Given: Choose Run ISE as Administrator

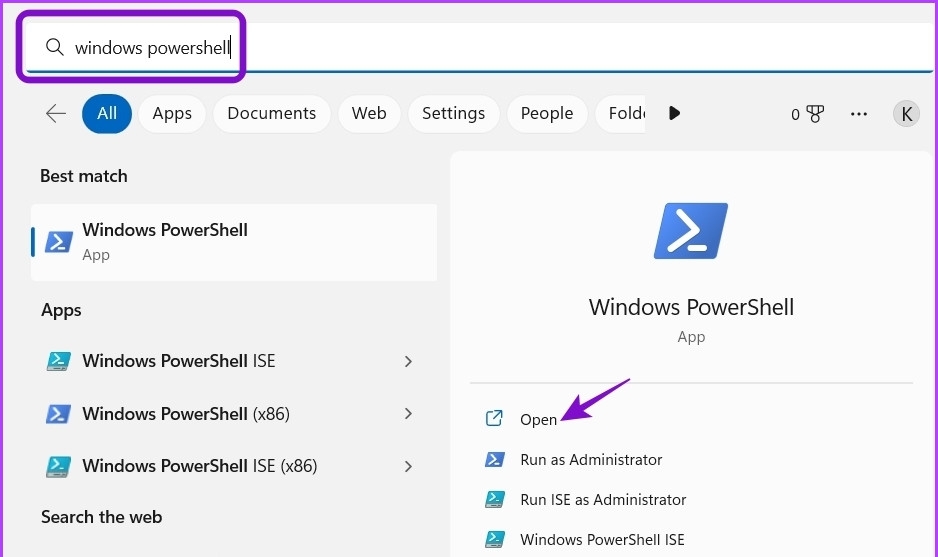Looking at the screenshot, I should click(603, 500).
